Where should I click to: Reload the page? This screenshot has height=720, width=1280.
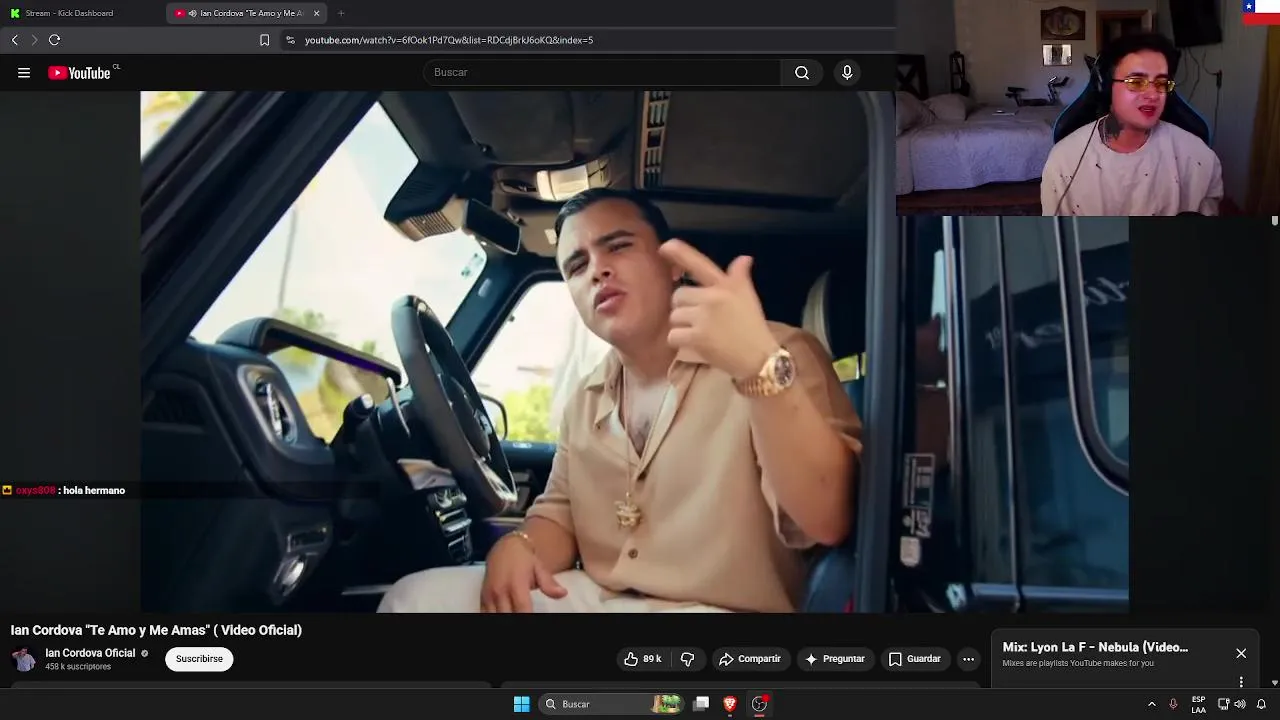(54, 40)
